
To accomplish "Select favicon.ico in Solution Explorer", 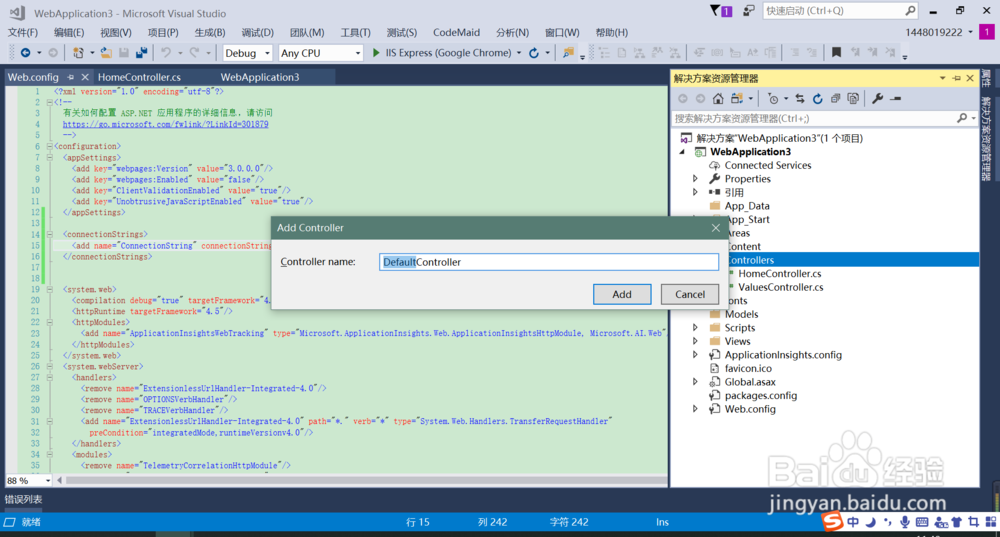I will coord(748,368).
